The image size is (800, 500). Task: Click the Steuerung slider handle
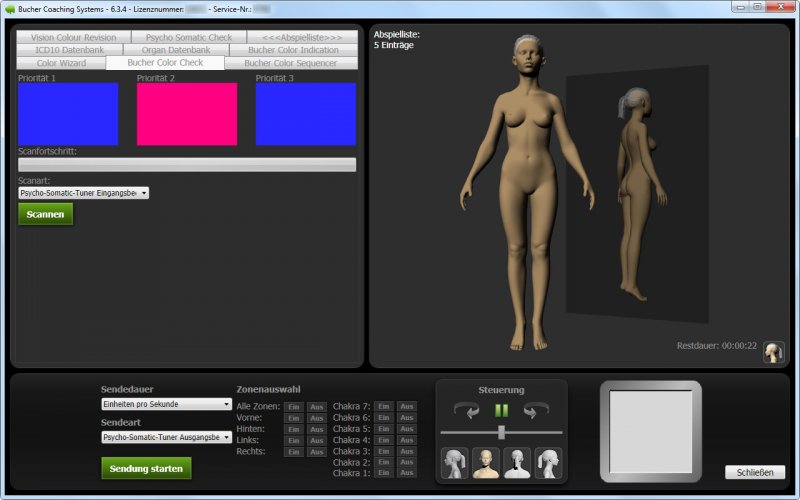502,432
